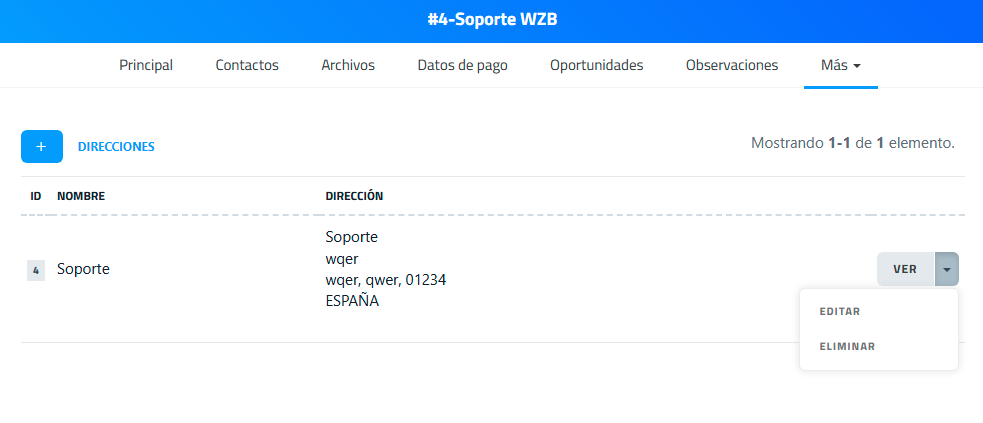The image size is (983, 423).
Task: Click the ID badge number 4
Action: (x=36, y=270)
